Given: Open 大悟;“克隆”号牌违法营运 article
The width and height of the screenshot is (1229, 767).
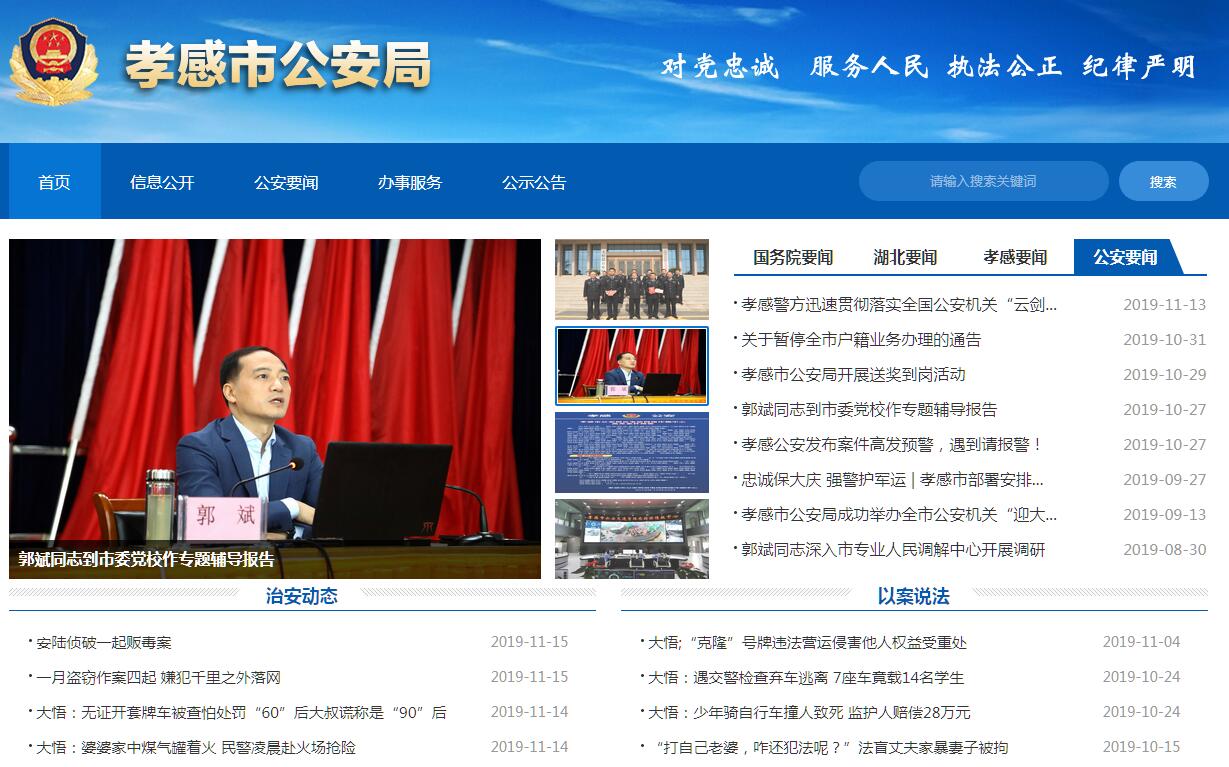Looking at the screenshot, I should [807, 642].
